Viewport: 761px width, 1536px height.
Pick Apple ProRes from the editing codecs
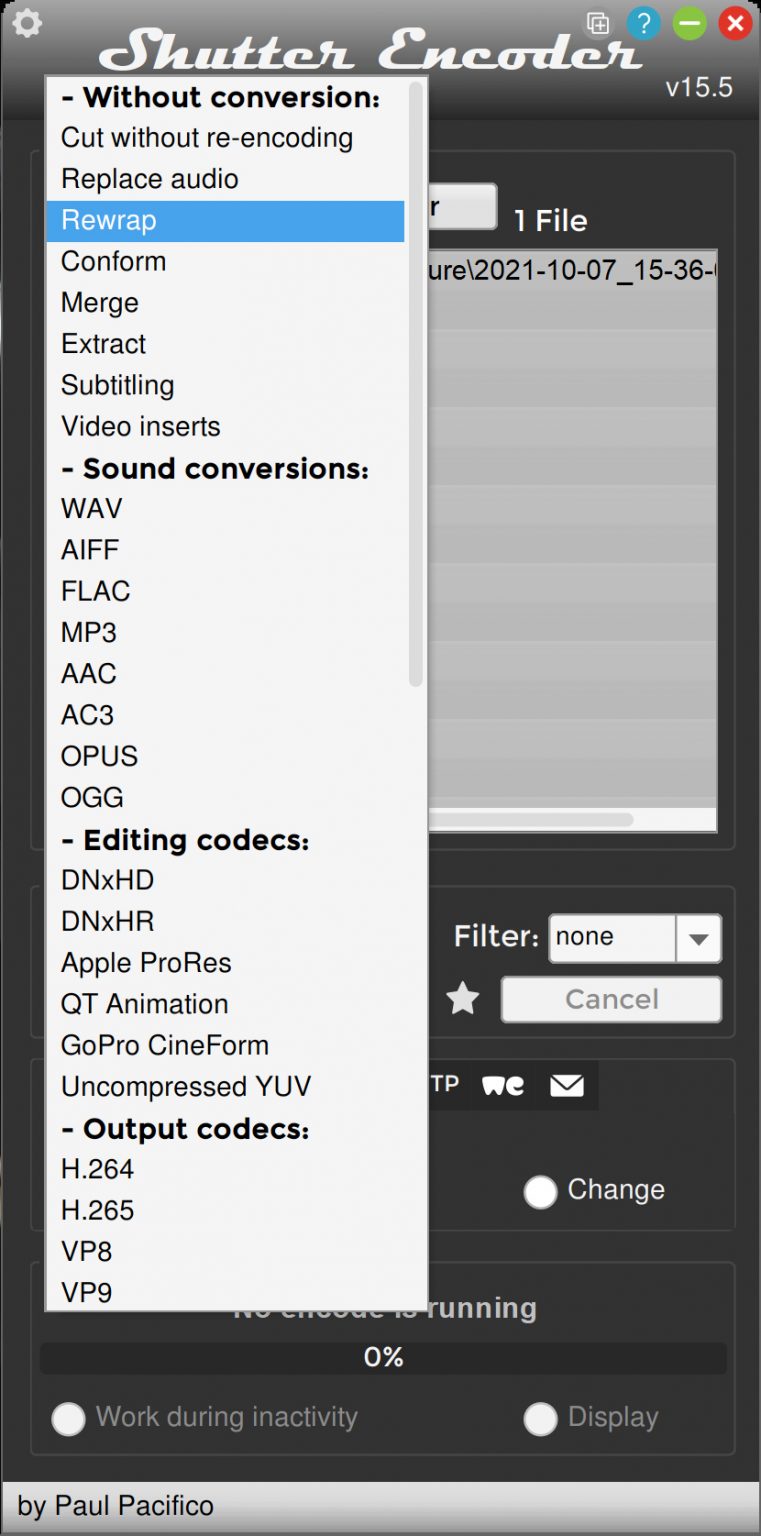coord(146,963)
